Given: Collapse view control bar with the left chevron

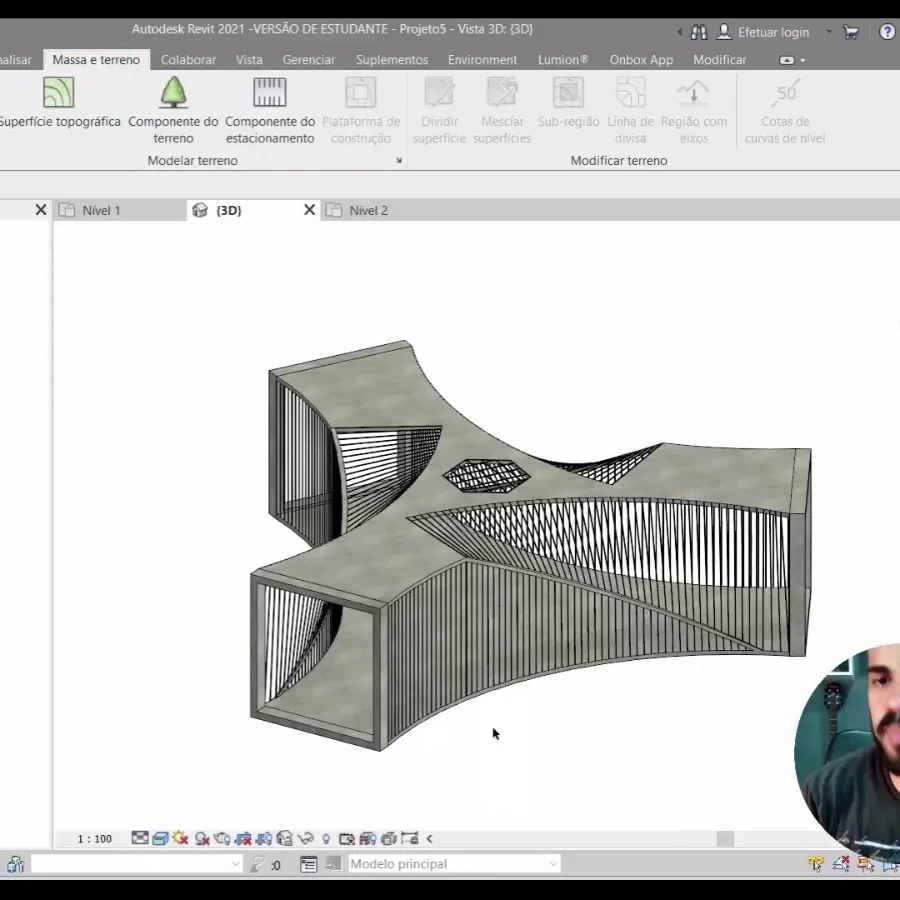Looking at the screenshot, I should (429, 839).
